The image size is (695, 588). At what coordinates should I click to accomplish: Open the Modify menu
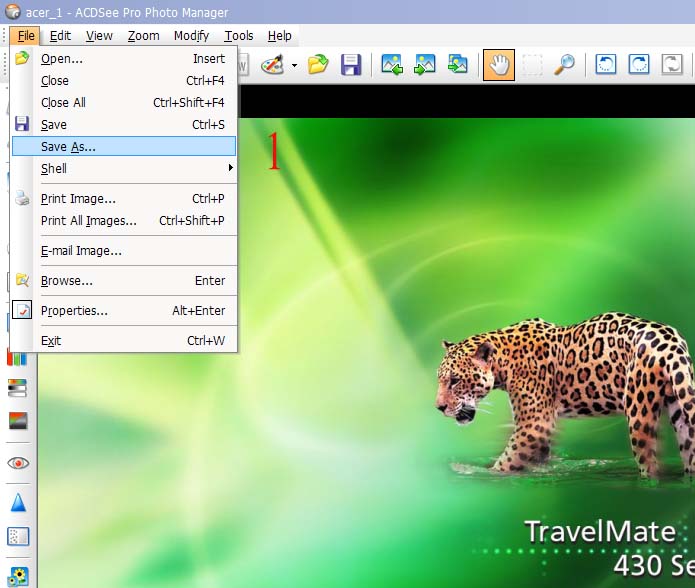tap(191, 35)
